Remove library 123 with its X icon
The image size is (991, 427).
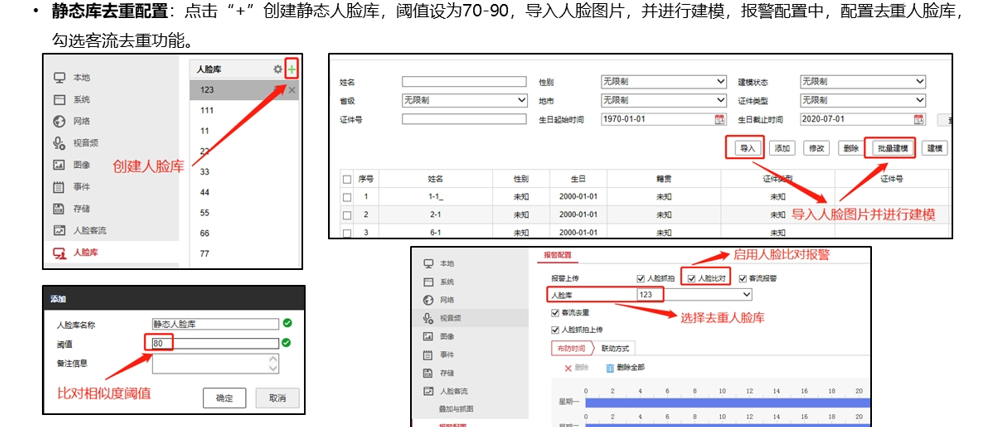point(291,90)
